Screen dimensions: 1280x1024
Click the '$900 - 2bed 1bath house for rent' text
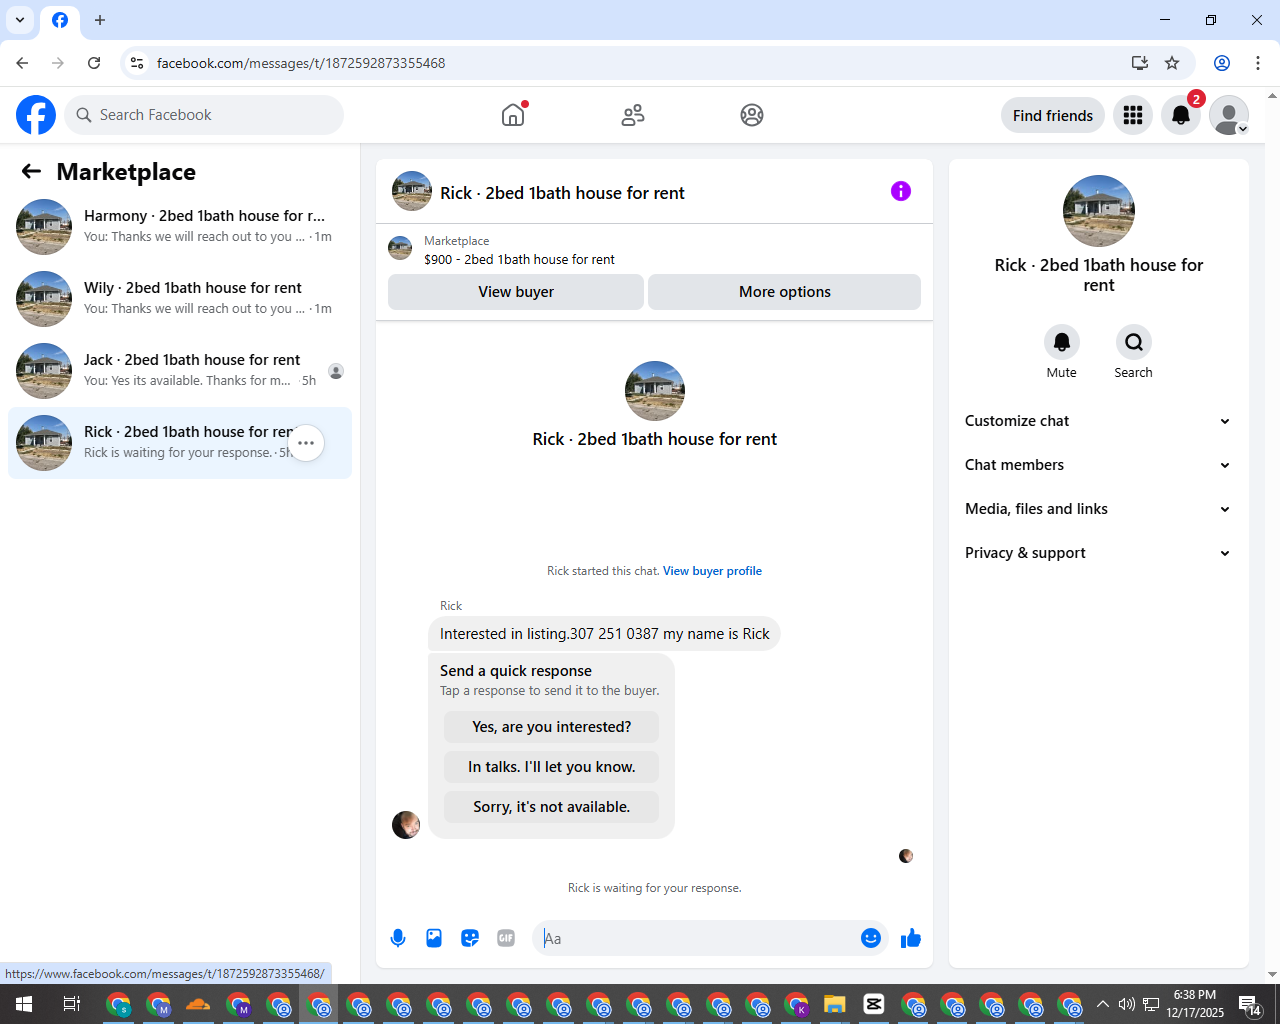519,259
